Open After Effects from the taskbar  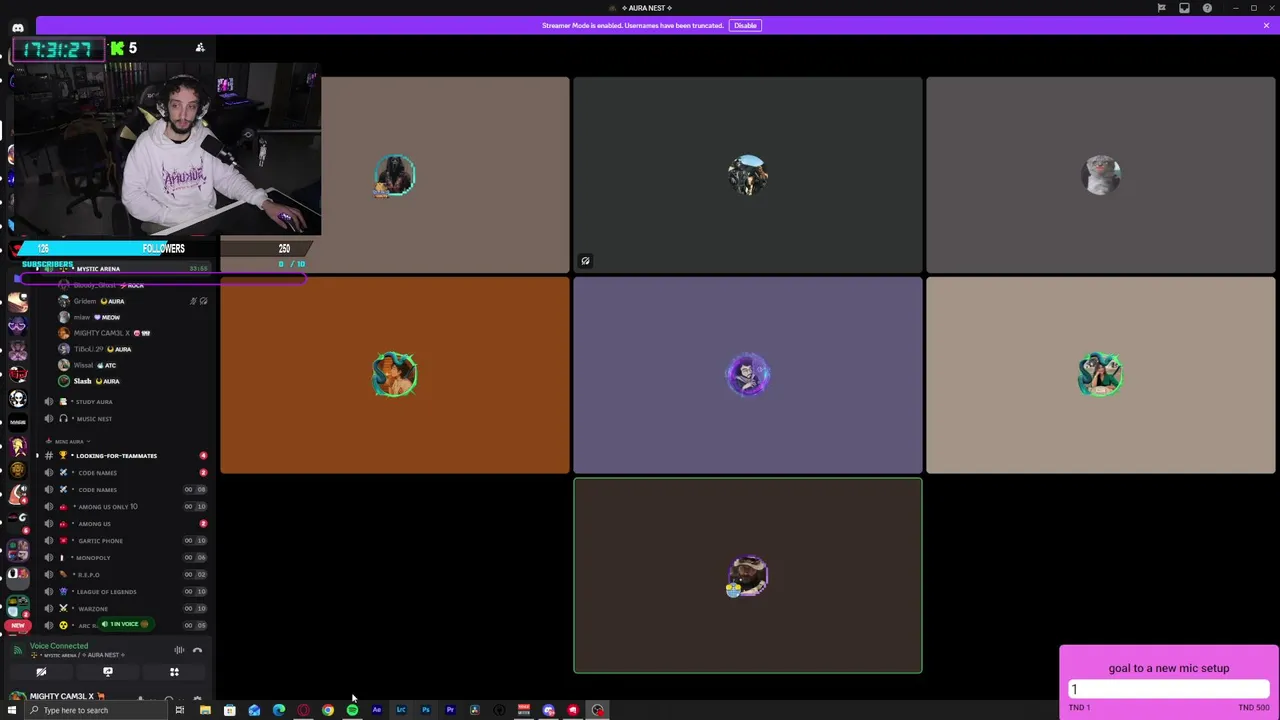(376, 710)
